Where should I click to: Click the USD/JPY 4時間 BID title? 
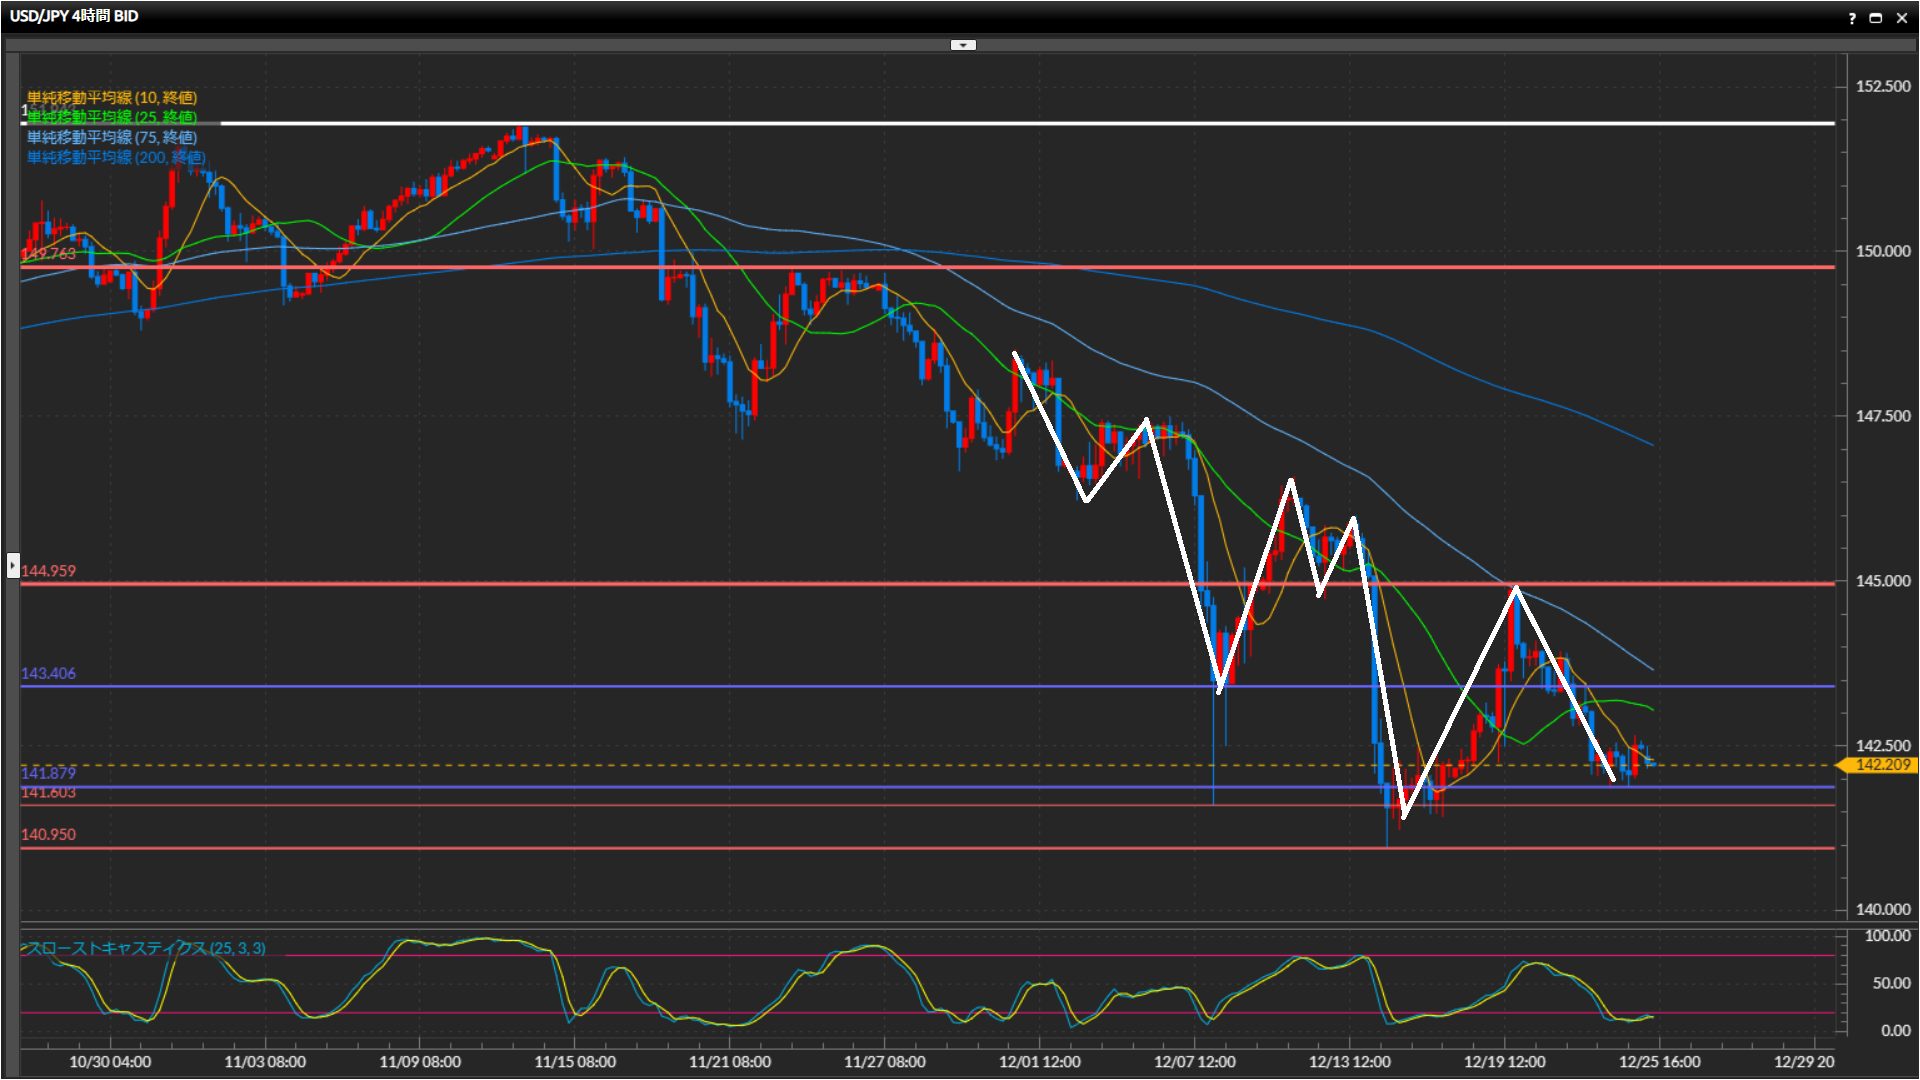(x=74, y=16)
